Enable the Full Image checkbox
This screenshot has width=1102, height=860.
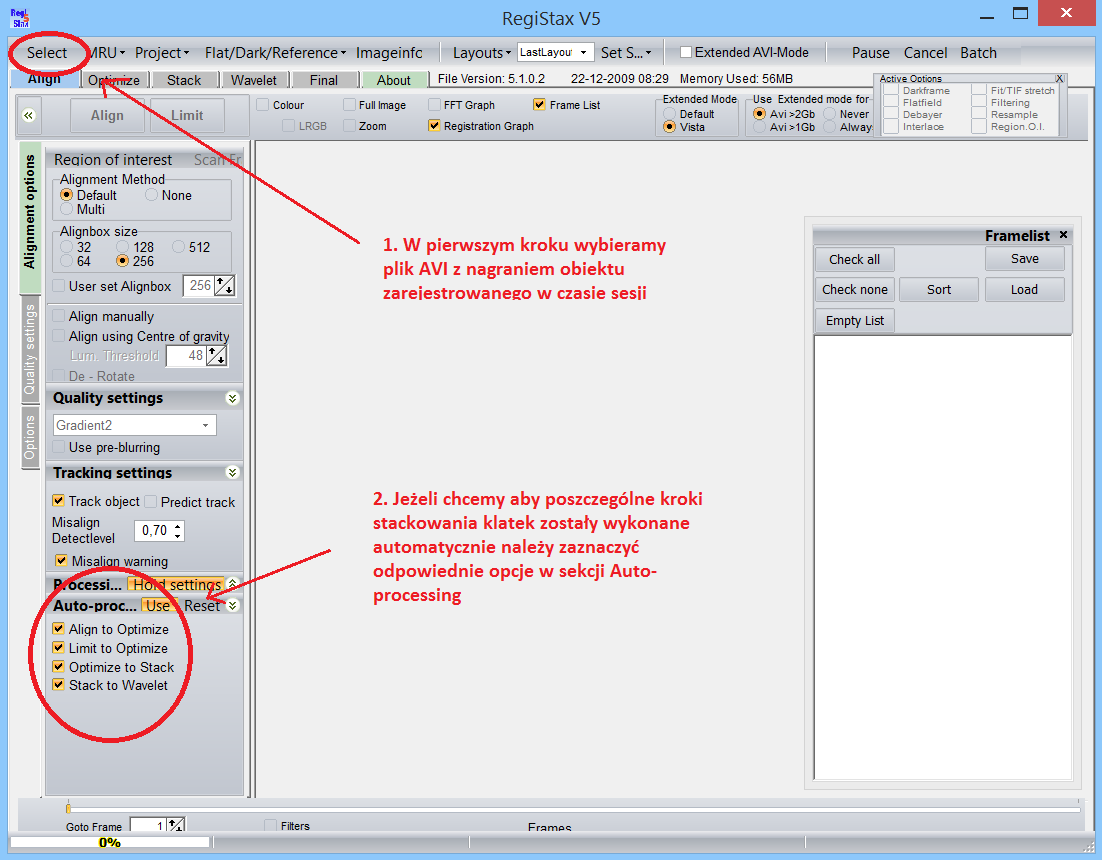pyautogui.click(x=349, y=105)
